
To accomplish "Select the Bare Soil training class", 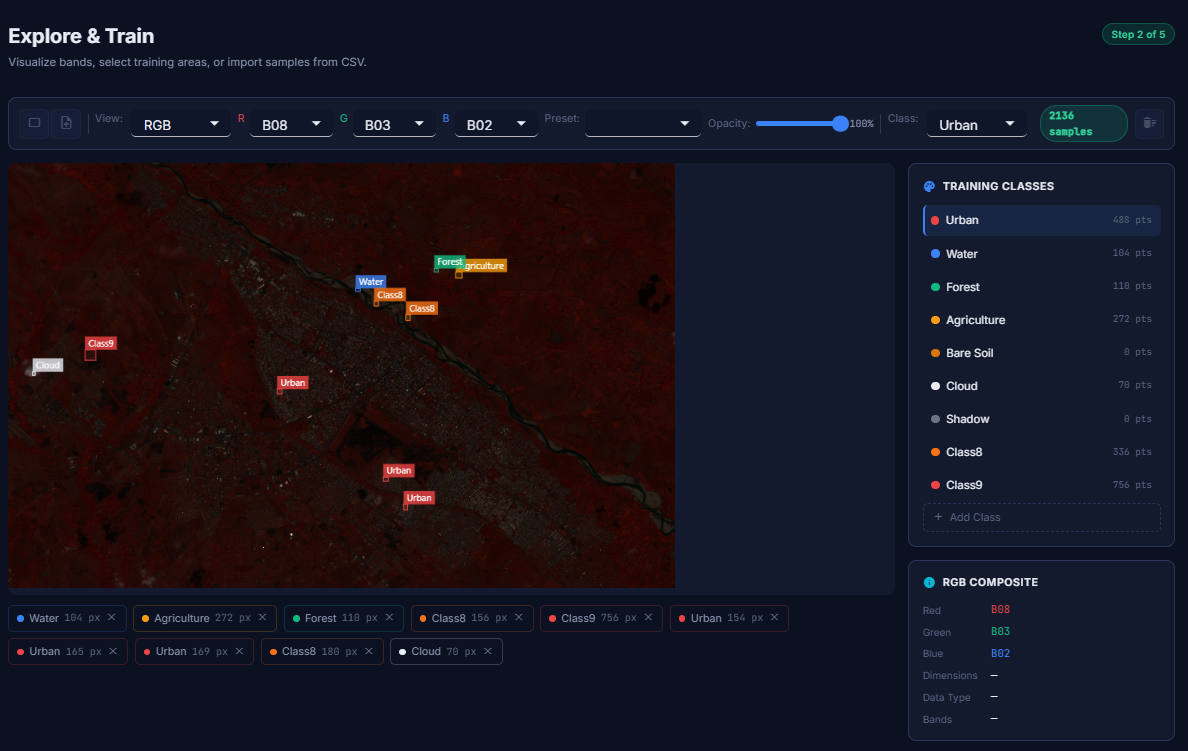I will click(1041, 352).
